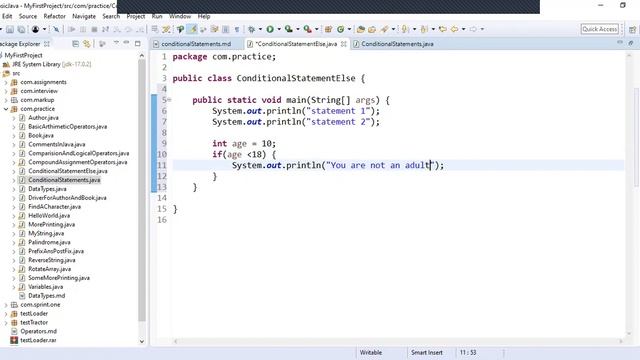640x360 pixels.
Task: Click the editor horizontal scrollbar
Action: coord(398,341)
